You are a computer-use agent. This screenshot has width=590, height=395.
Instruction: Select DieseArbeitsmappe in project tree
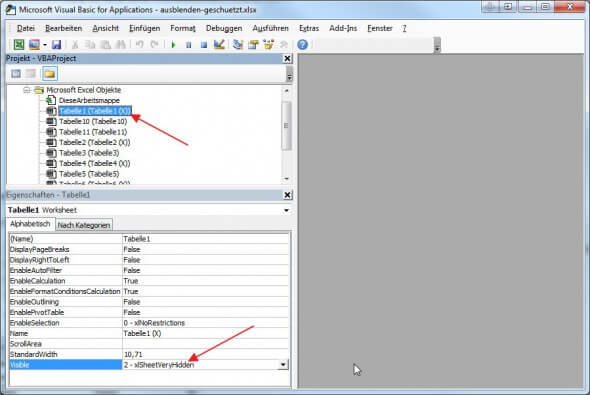89,100
